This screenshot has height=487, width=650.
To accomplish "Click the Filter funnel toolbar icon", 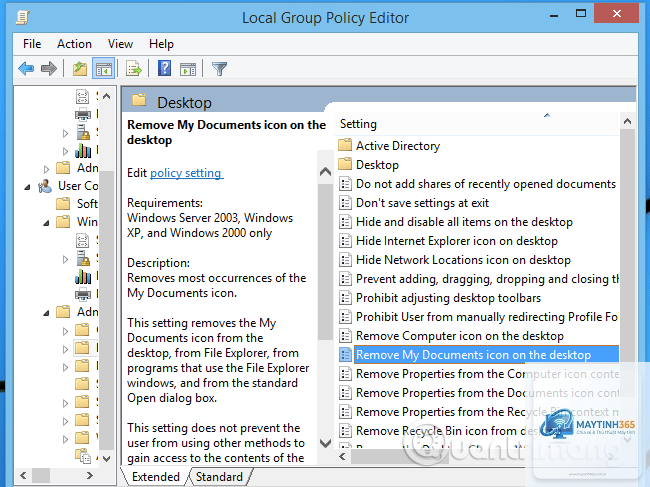I will (219, 68).
